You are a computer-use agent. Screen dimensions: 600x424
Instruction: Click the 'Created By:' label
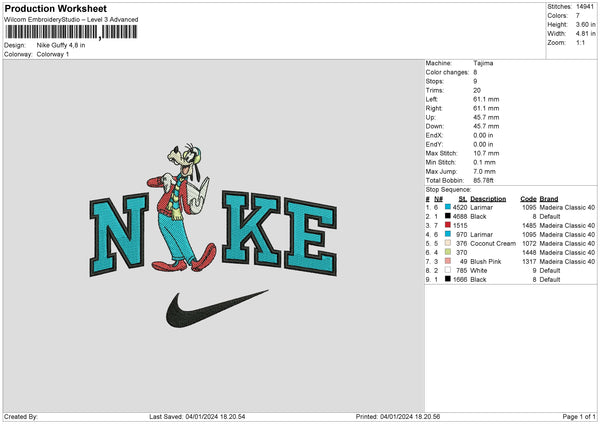click(21, 416)
